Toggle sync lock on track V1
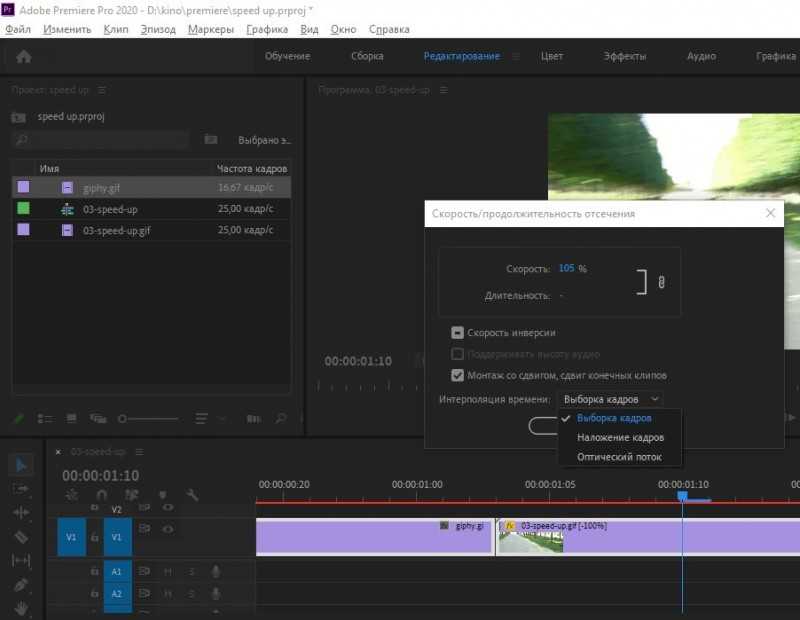This screenshot has width=800, height=620. tap(144, 528)
